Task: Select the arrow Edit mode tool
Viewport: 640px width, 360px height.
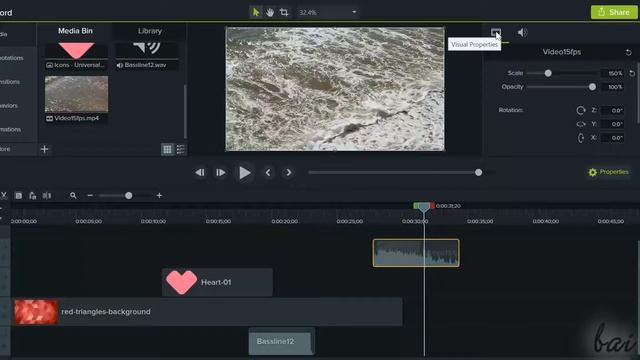Action: tap(256, 12)
